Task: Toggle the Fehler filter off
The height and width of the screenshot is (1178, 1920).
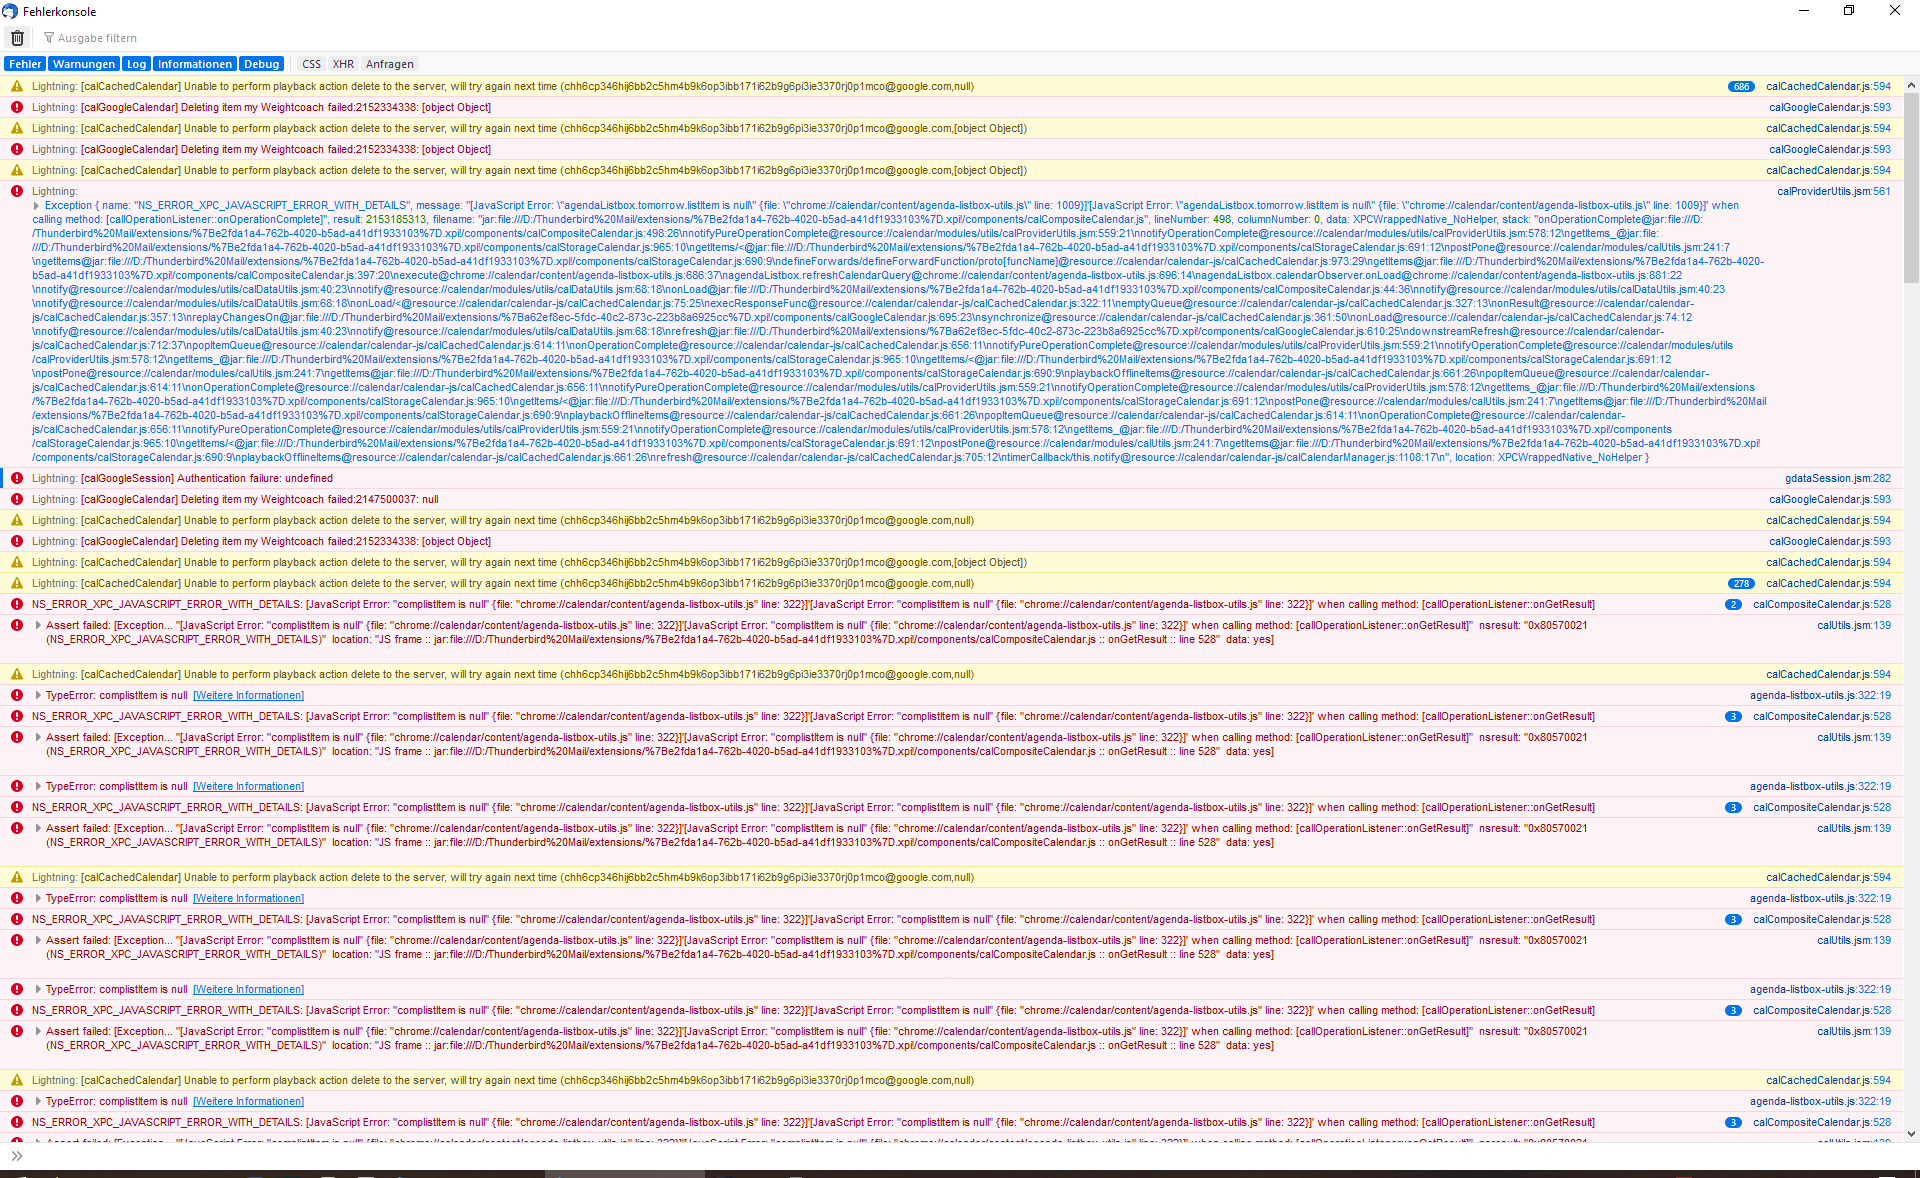Action: pyautogui.click(x=25, y=64)
